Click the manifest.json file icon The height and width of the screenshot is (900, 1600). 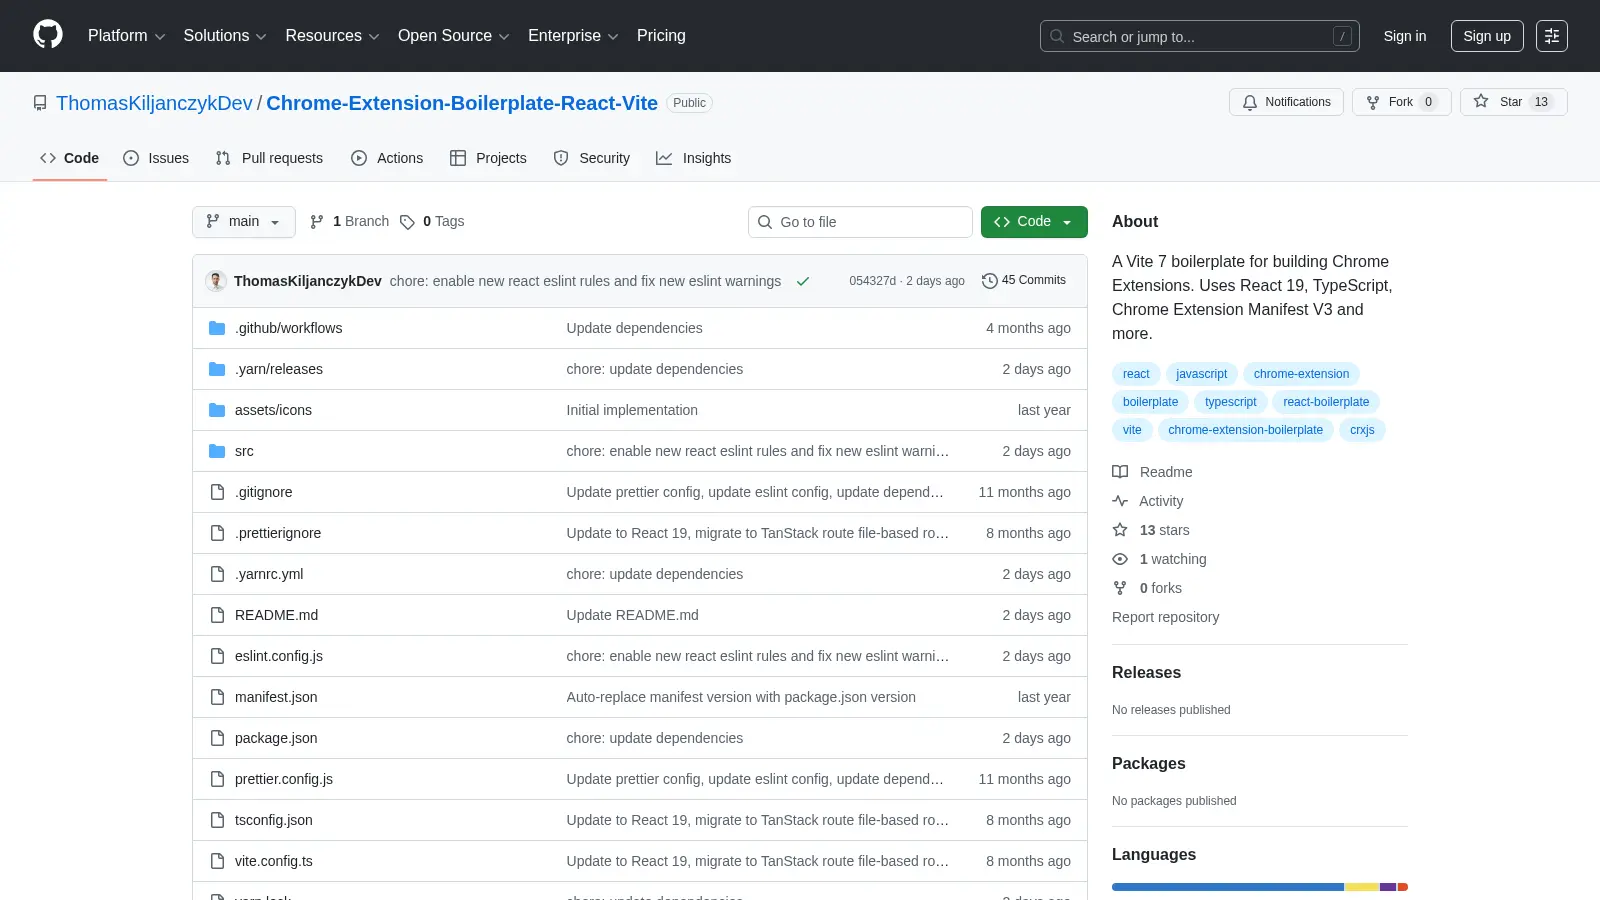point(217,697)
